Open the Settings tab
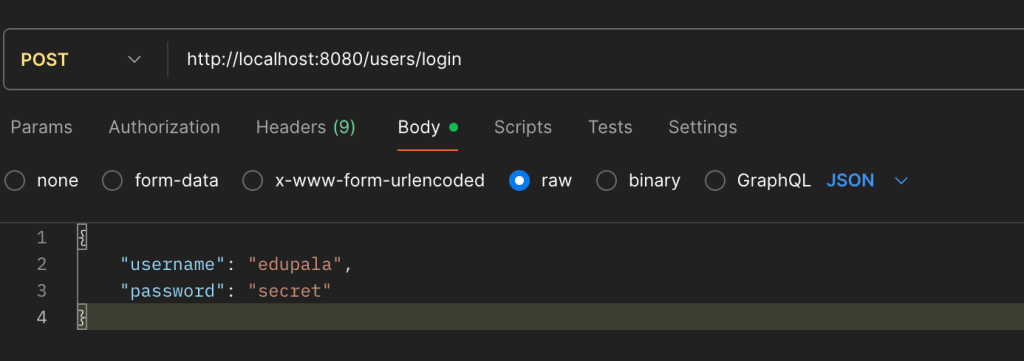 coord(703,127)
